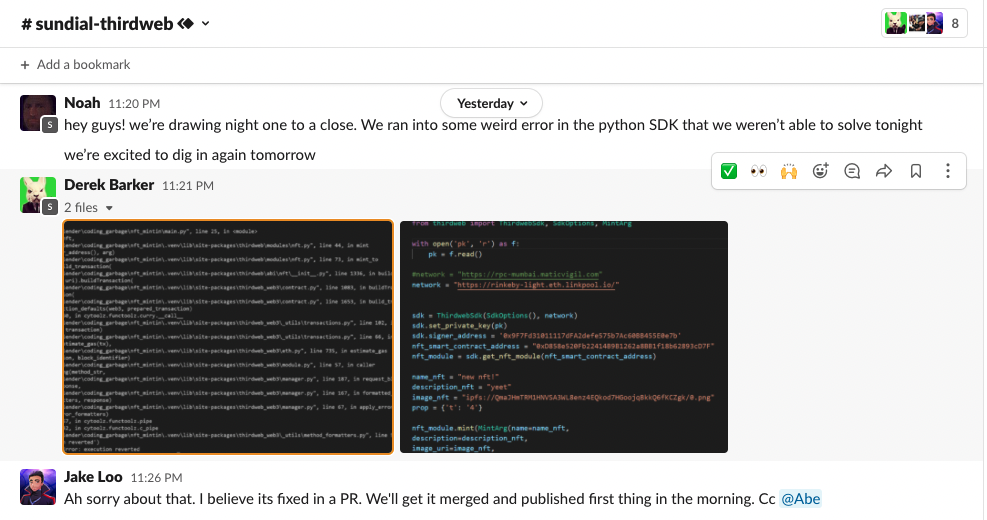The height and width of the screenshot is (520, 987).
Task: Open Jake Loo's profile name
Action: pyautogui.click(x=93, y=477)
